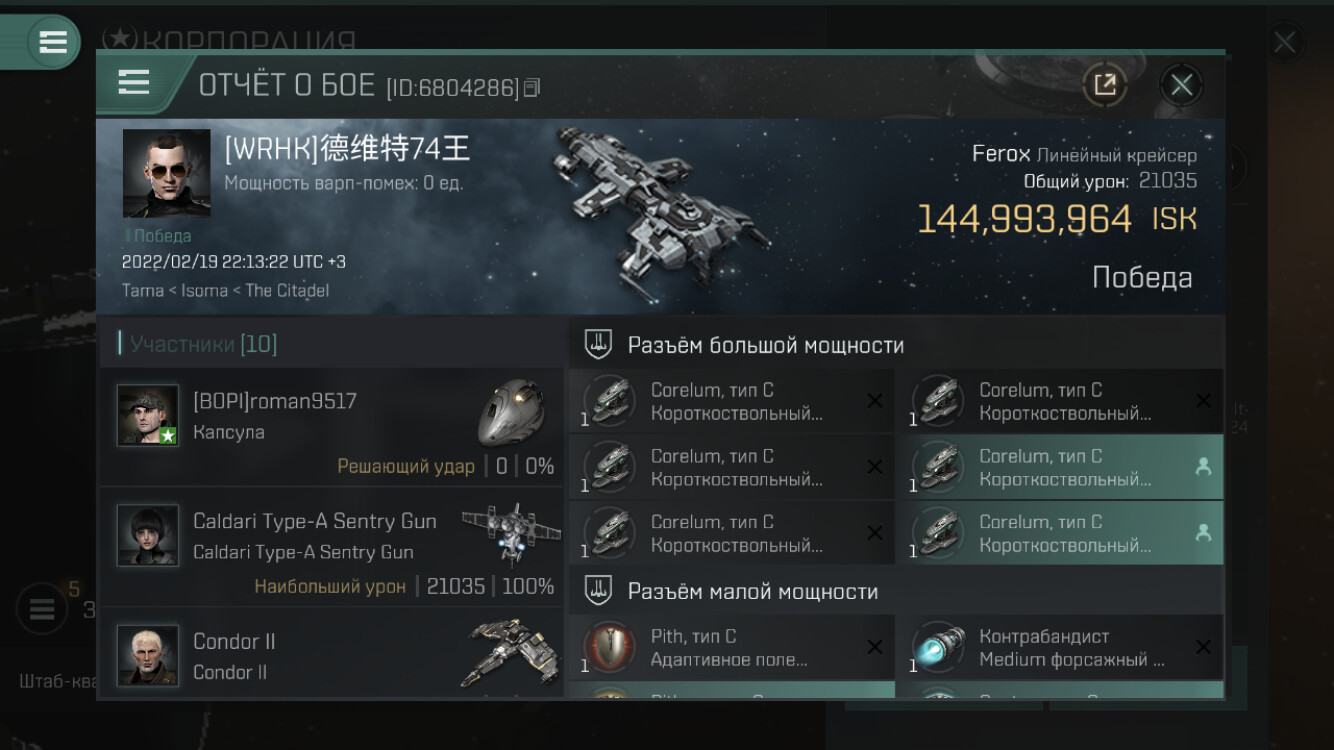View the victim pilot portrait

pyautogui.click(x=166, y=173)
